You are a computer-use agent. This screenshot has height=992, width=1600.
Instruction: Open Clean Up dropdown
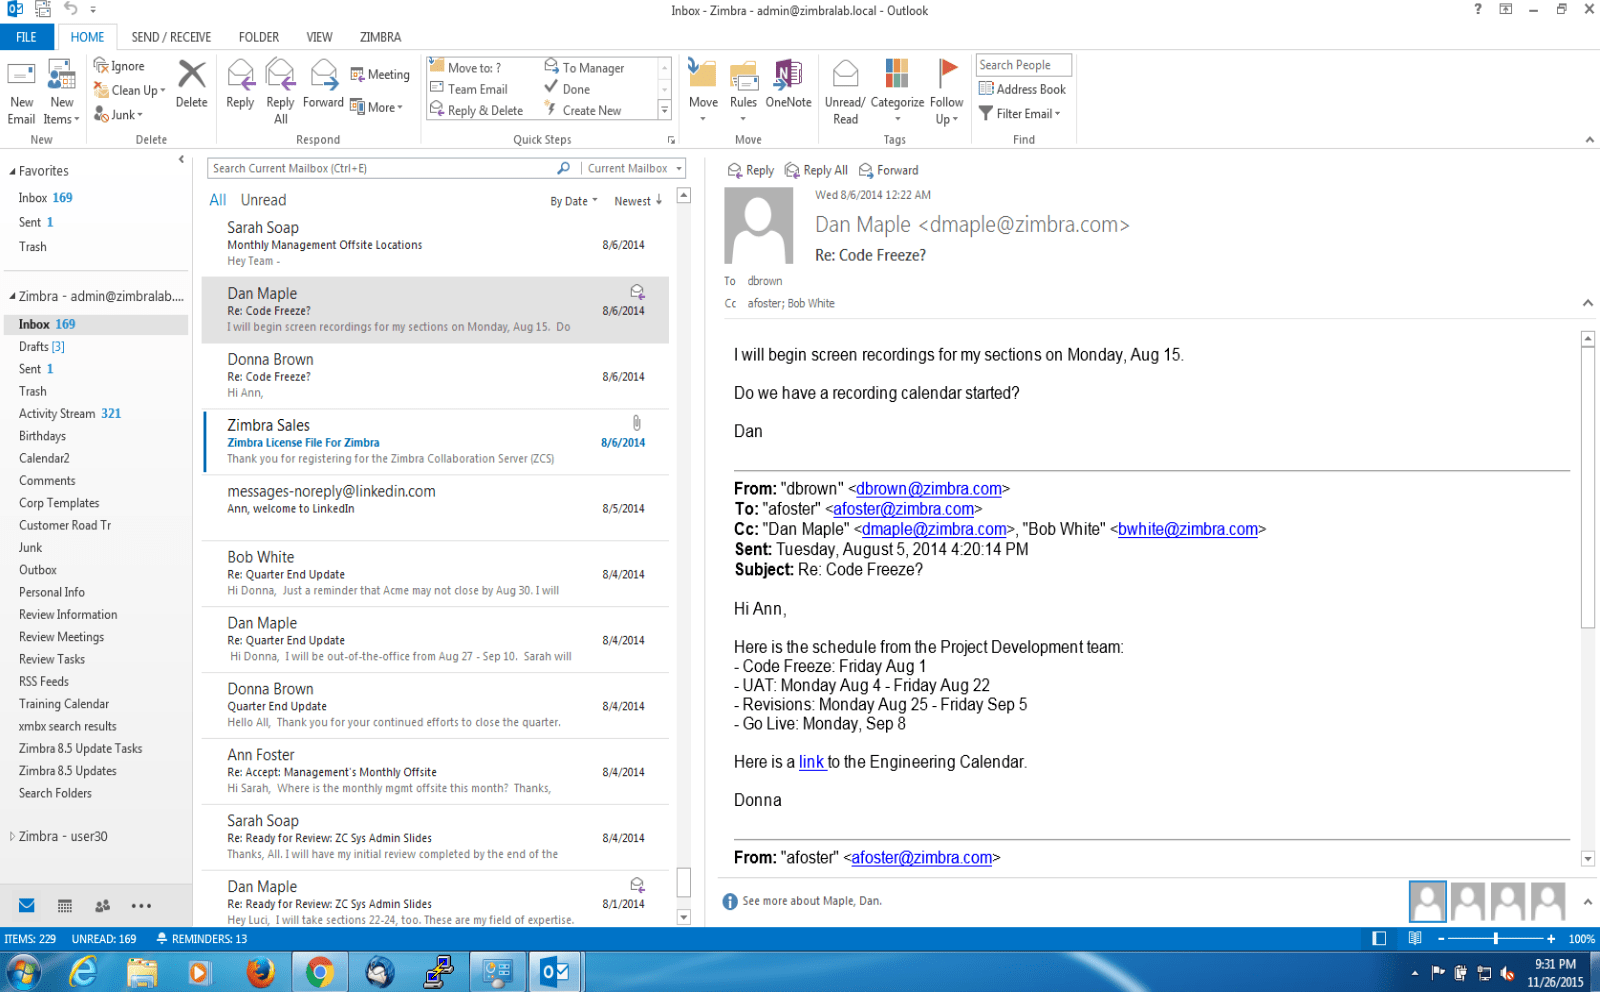130,90
